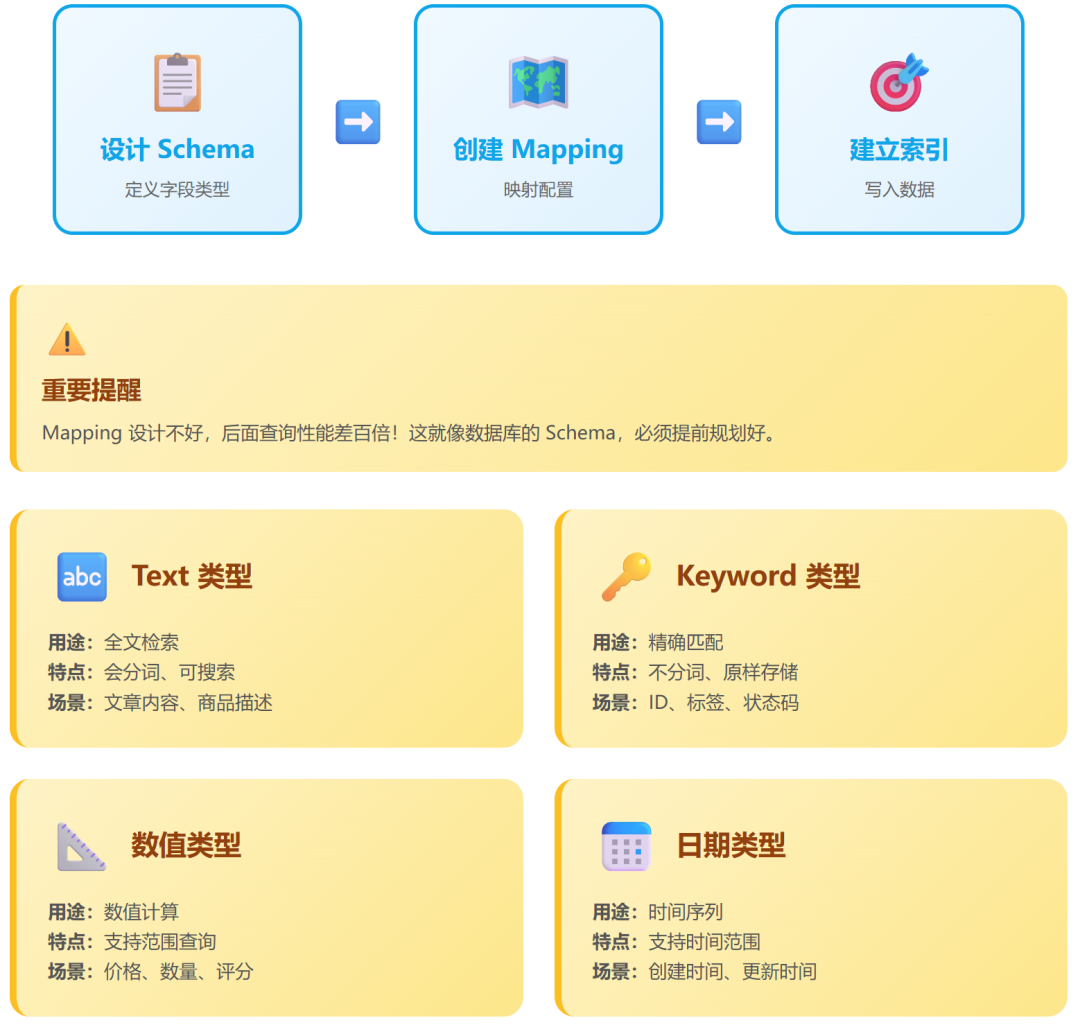Select the Text 类型 card title
Image resolution: width=1080 pixels, height=1027 pixels.
191,576
